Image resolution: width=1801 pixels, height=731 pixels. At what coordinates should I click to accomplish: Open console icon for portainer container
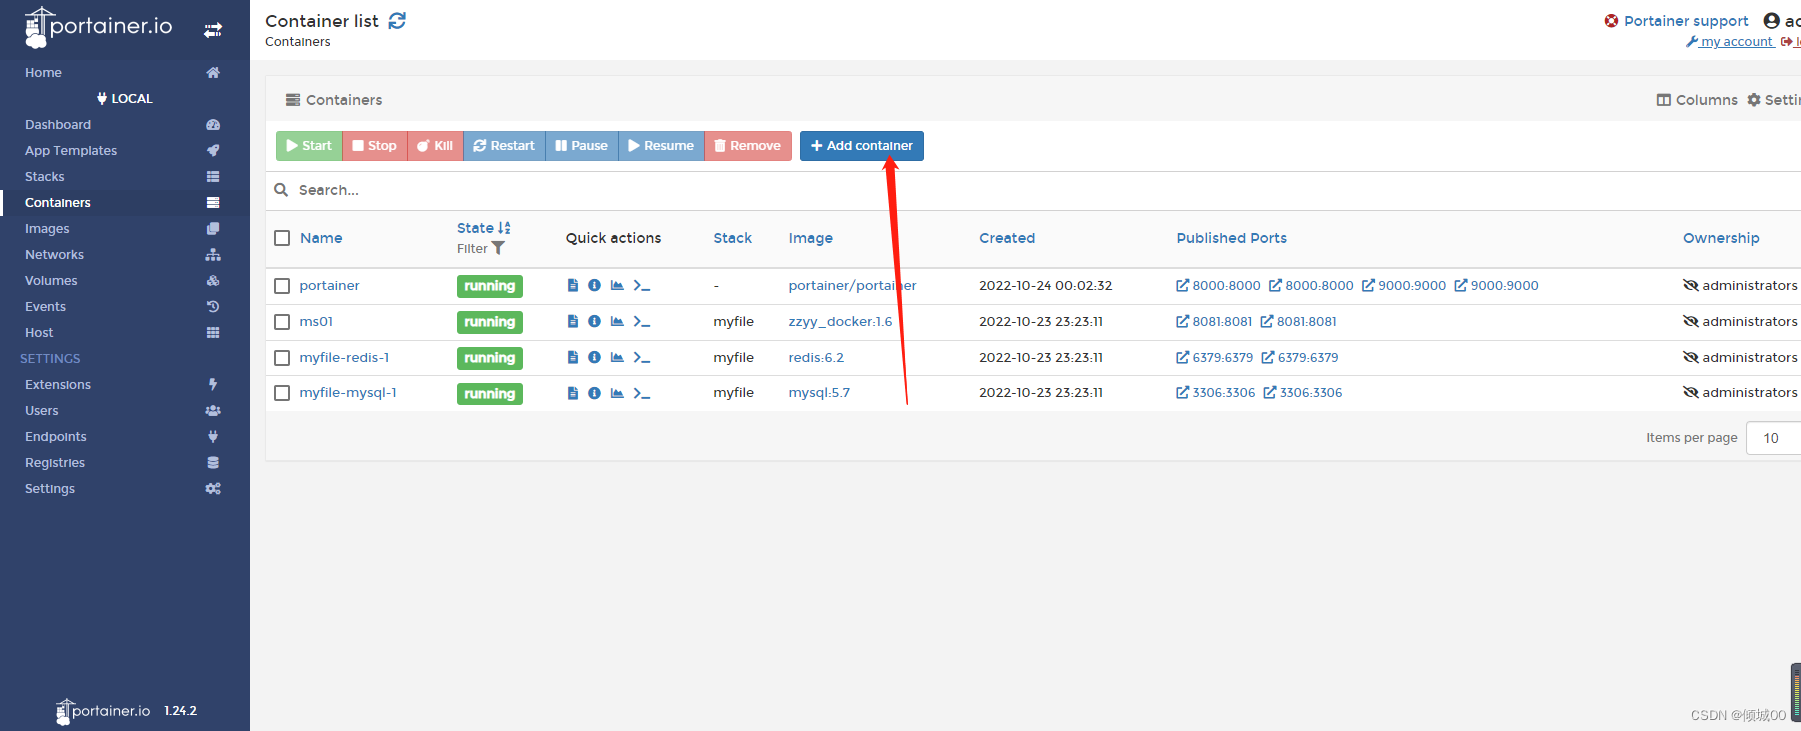(x=642, y=286)
